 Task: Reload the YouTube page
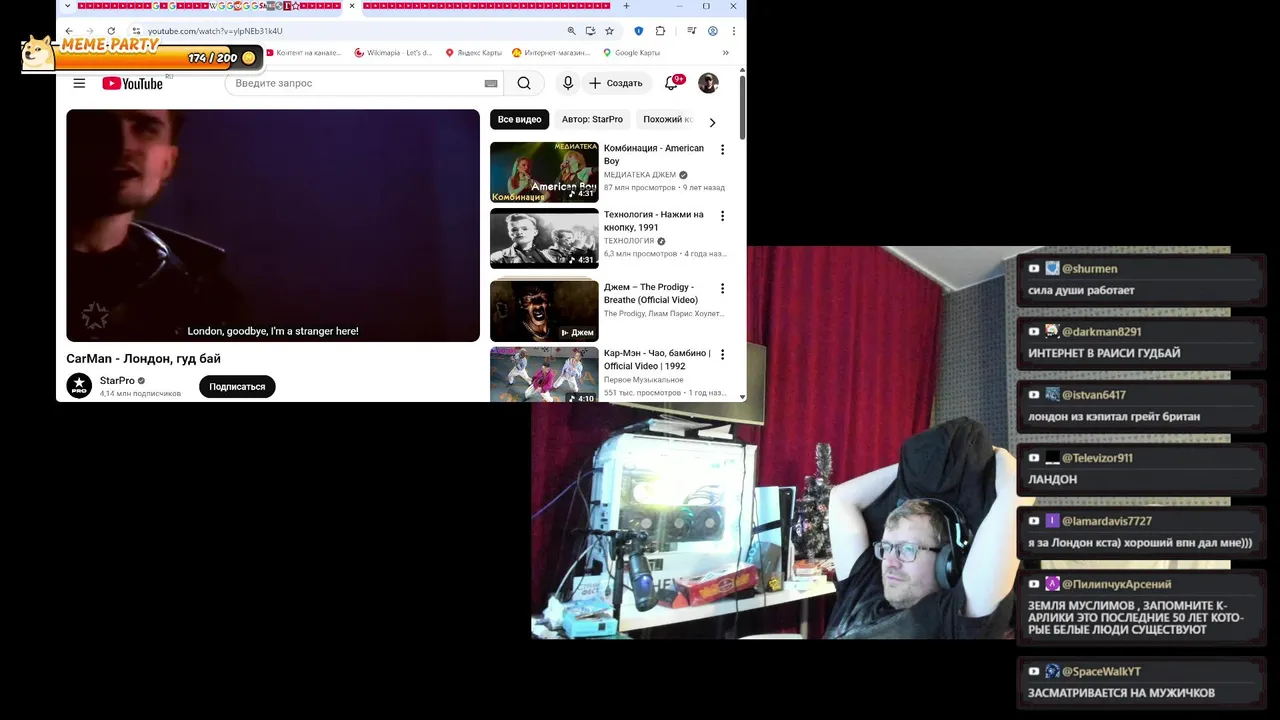[x=111, y=31]
